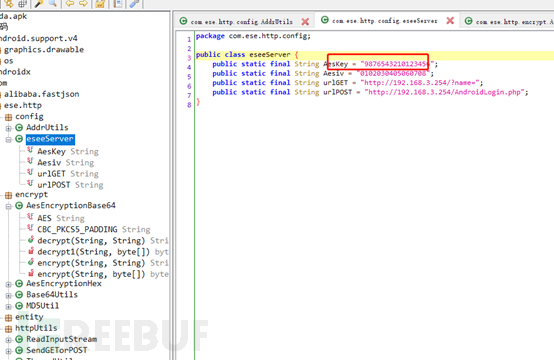The image size is (554, 360).
Task: Select the decrypt(String, String) method
Action: [91, 241]
